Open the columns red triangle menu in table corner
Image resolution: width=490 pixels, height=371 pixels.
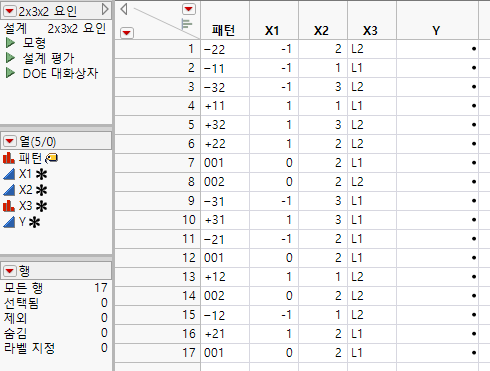[x=189, y=9]
